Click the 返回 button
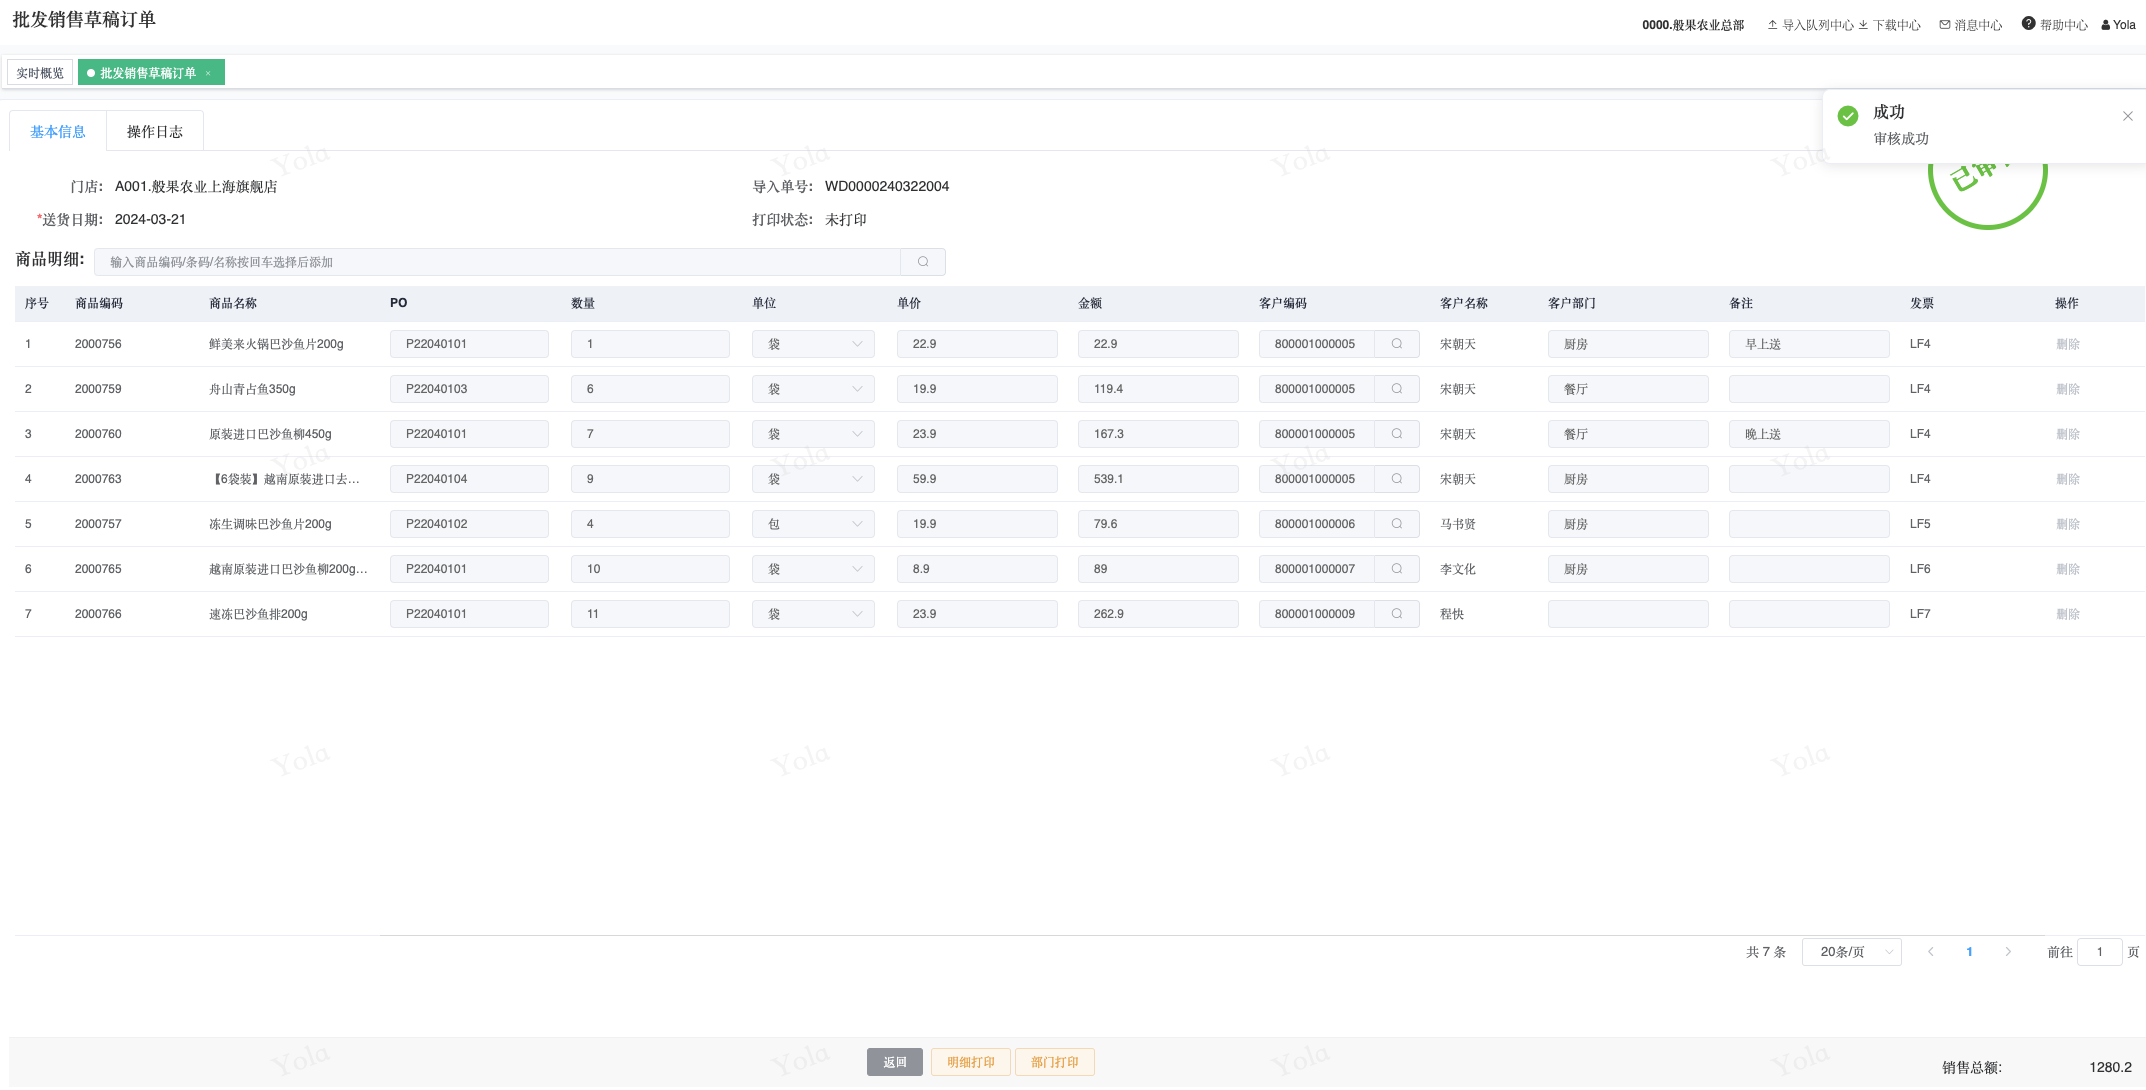2146x1090 pixels. pos(894,1062)
